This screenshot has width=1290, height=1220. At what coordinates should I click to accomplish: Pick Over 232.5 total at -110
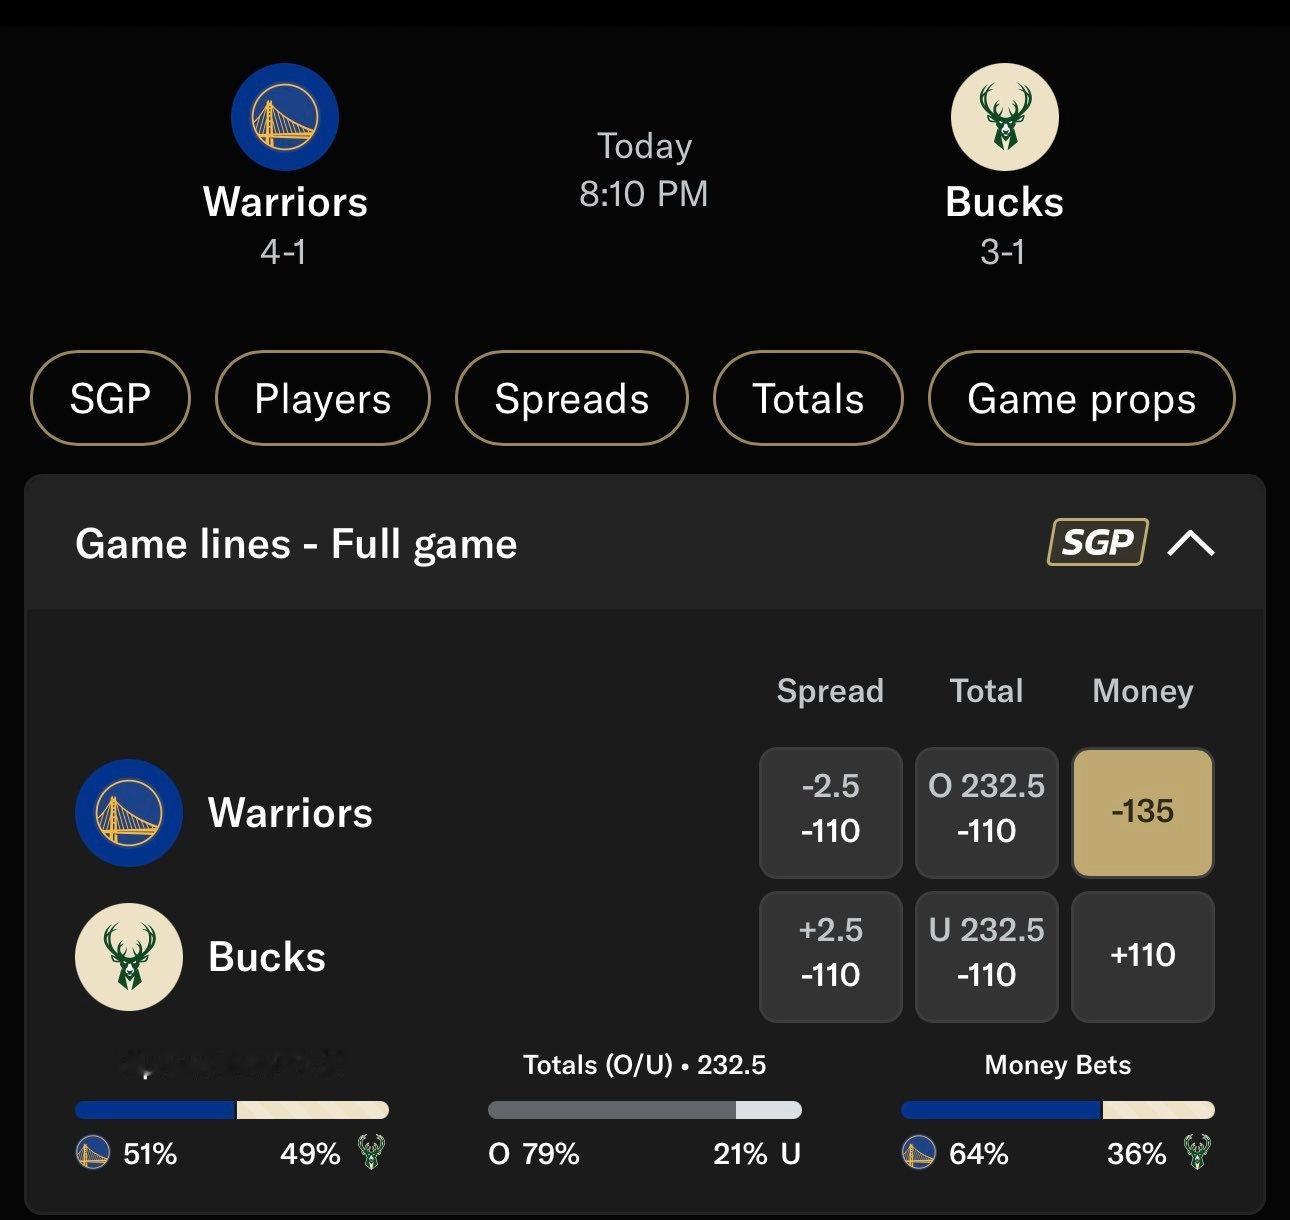(x=986, y=812)
